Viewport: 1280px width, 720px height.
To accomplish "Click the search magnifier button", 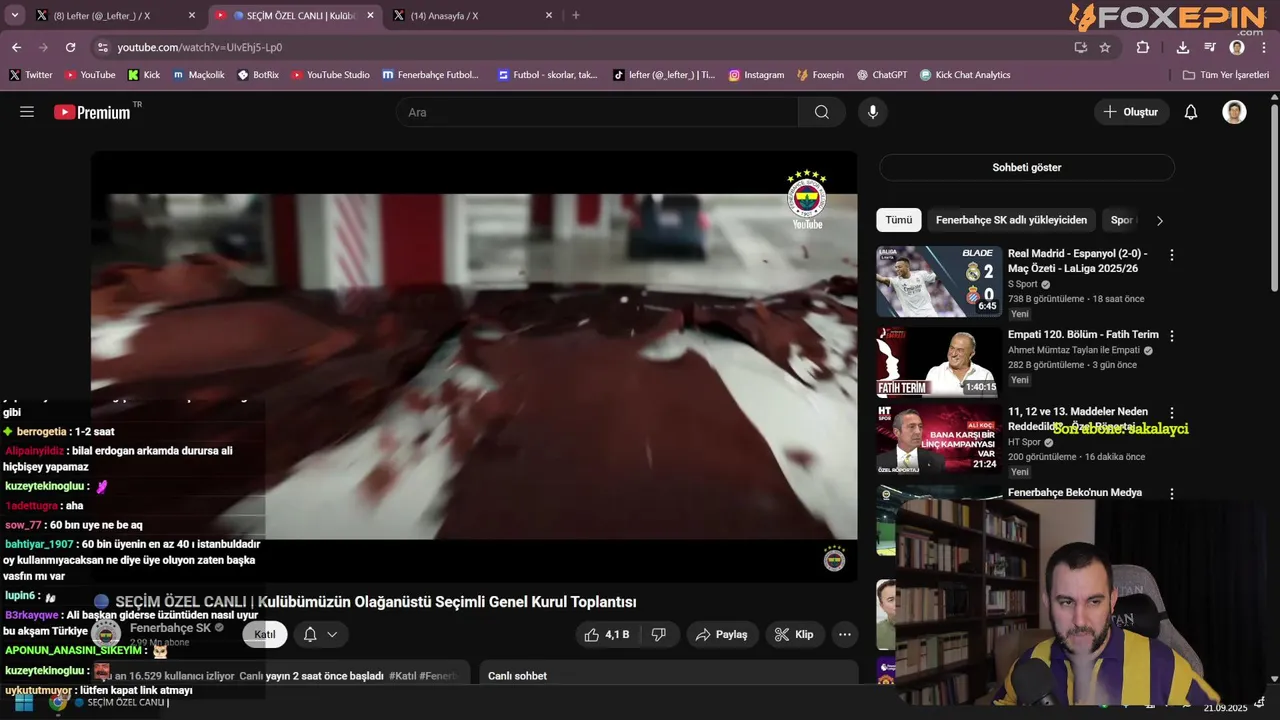I will pos(822,112).
